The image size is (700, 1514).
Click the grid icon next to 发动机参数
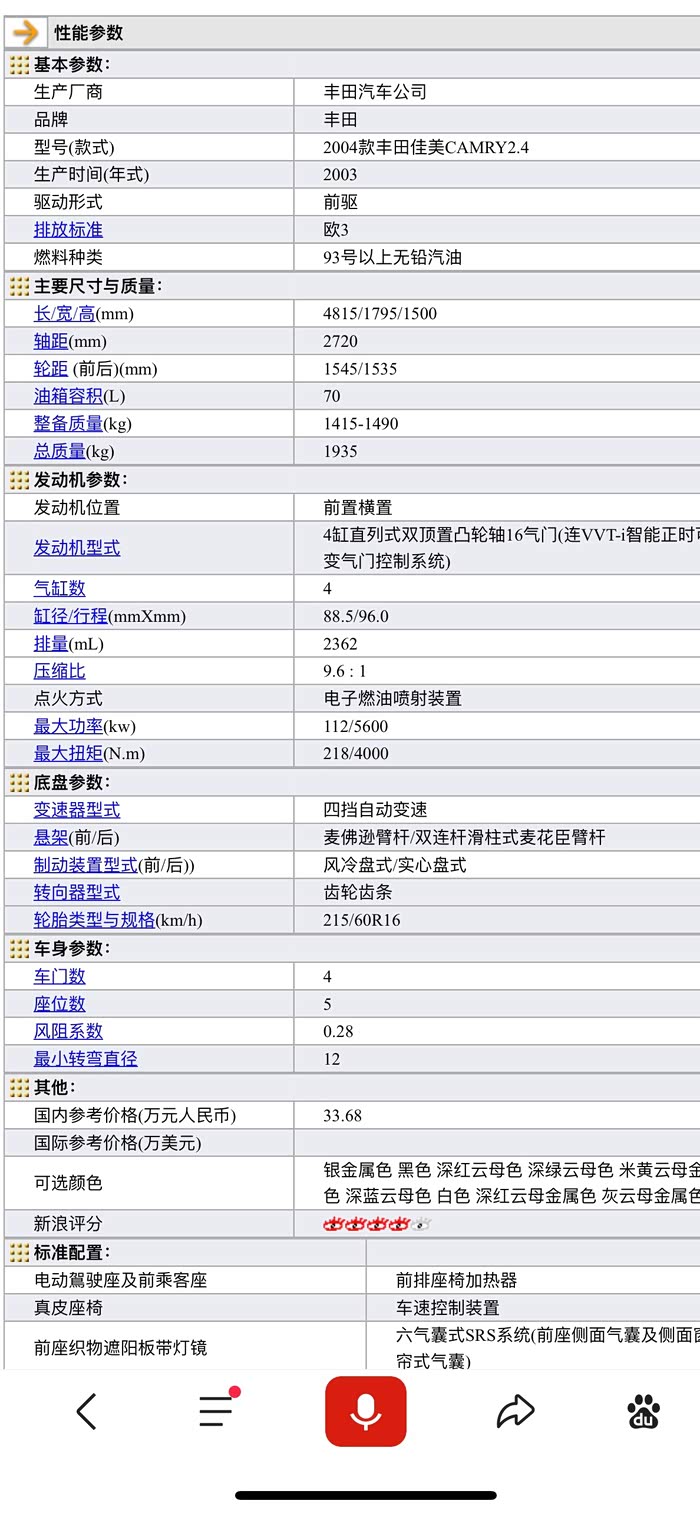[19, 480]
